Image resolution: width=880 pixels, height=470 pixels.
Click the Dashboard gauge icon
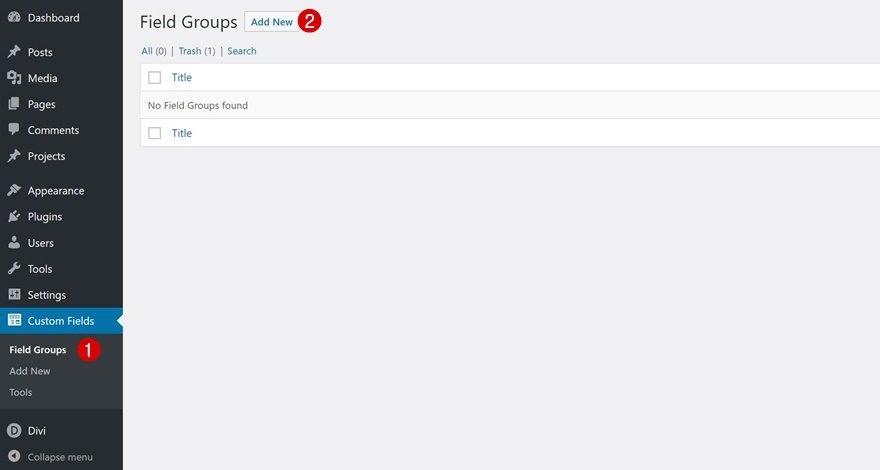click(14, 17)
